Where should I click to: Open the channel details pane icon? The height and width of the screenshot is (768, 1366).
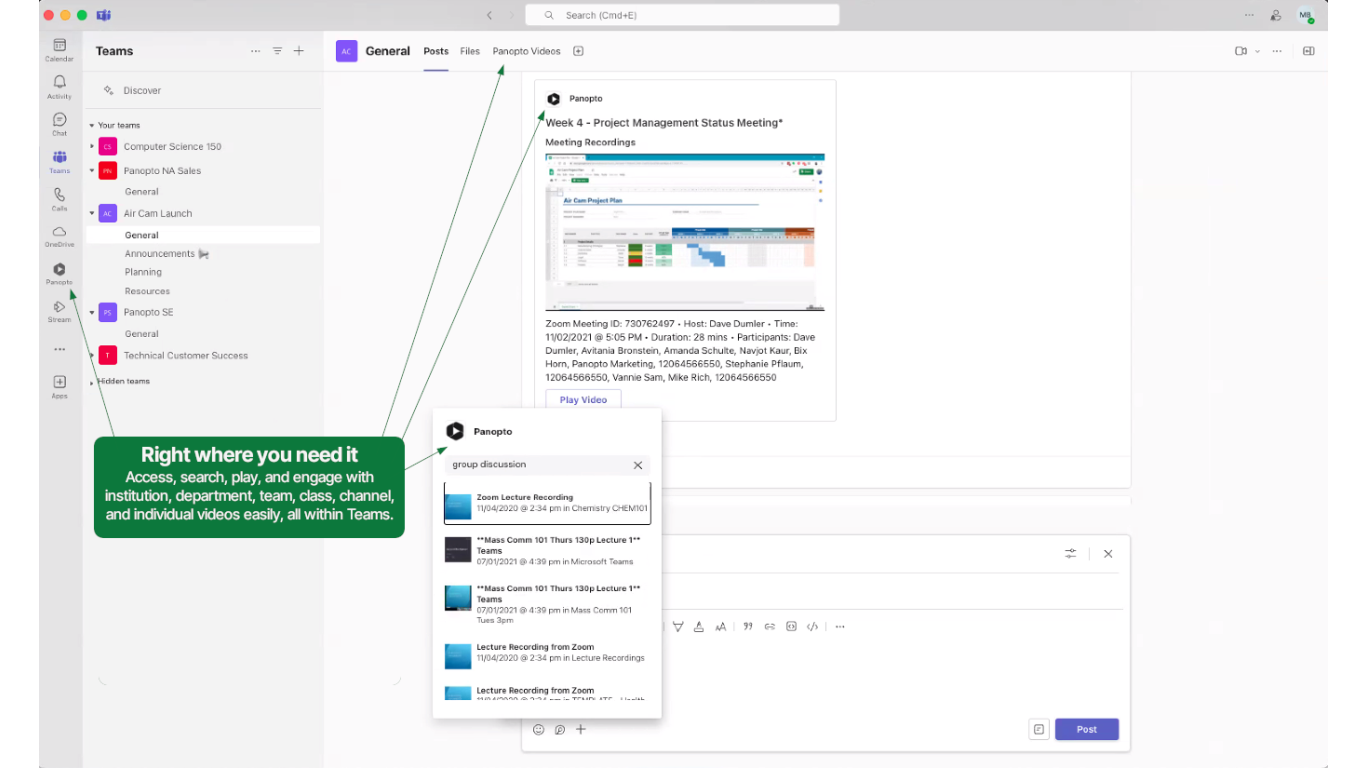coord(1308,51)
